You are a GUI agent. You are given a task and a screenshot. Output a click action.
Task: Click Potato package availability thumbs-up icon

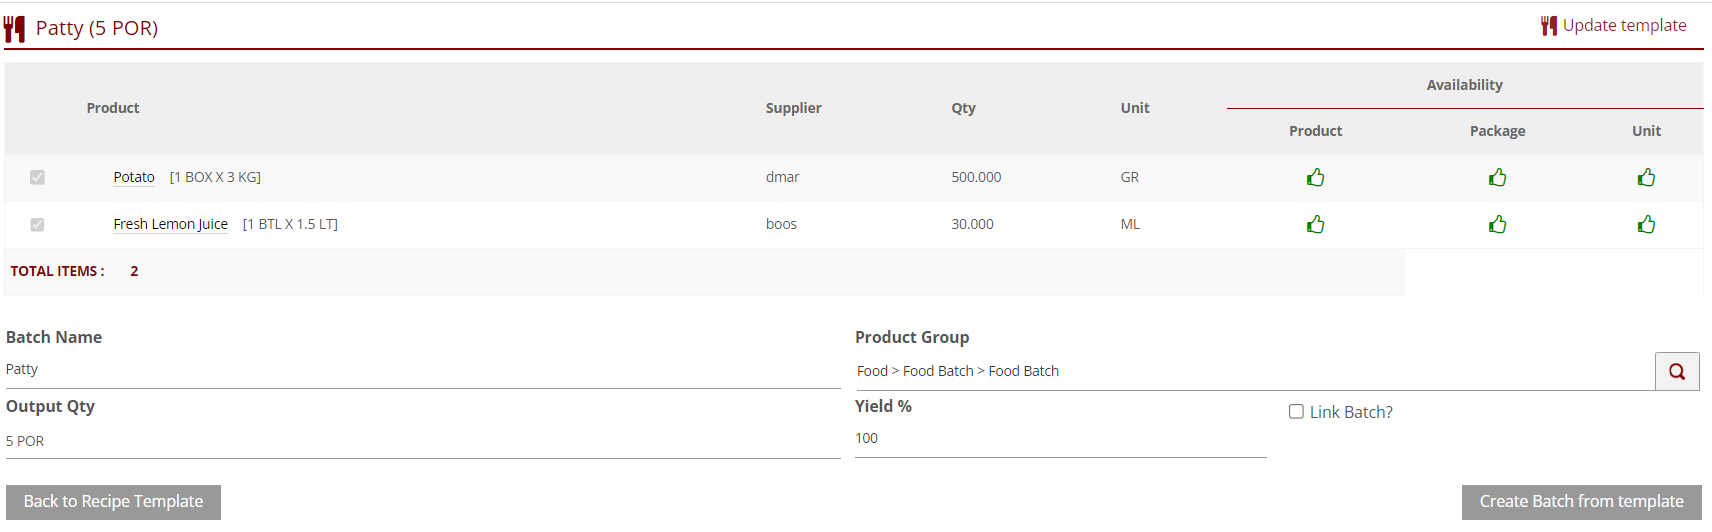(1497, 178)
